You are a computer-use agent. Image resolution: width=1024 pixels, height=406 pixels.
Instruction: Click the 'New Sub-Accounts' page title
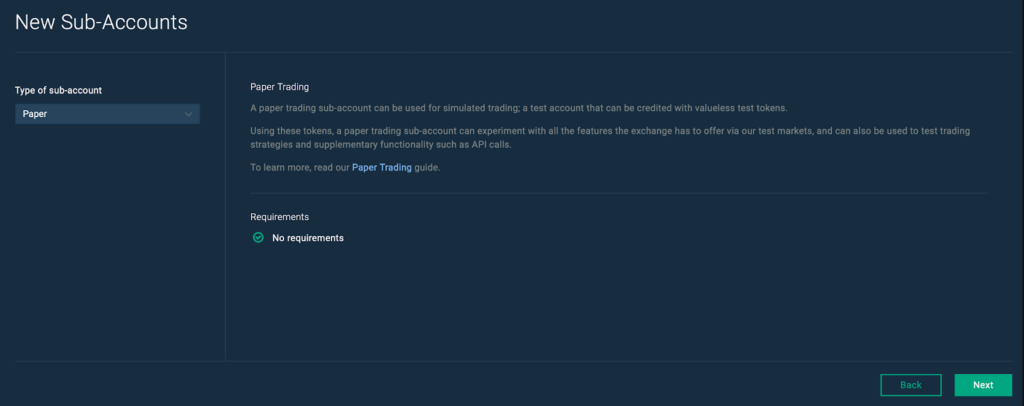tap(101, 22)
